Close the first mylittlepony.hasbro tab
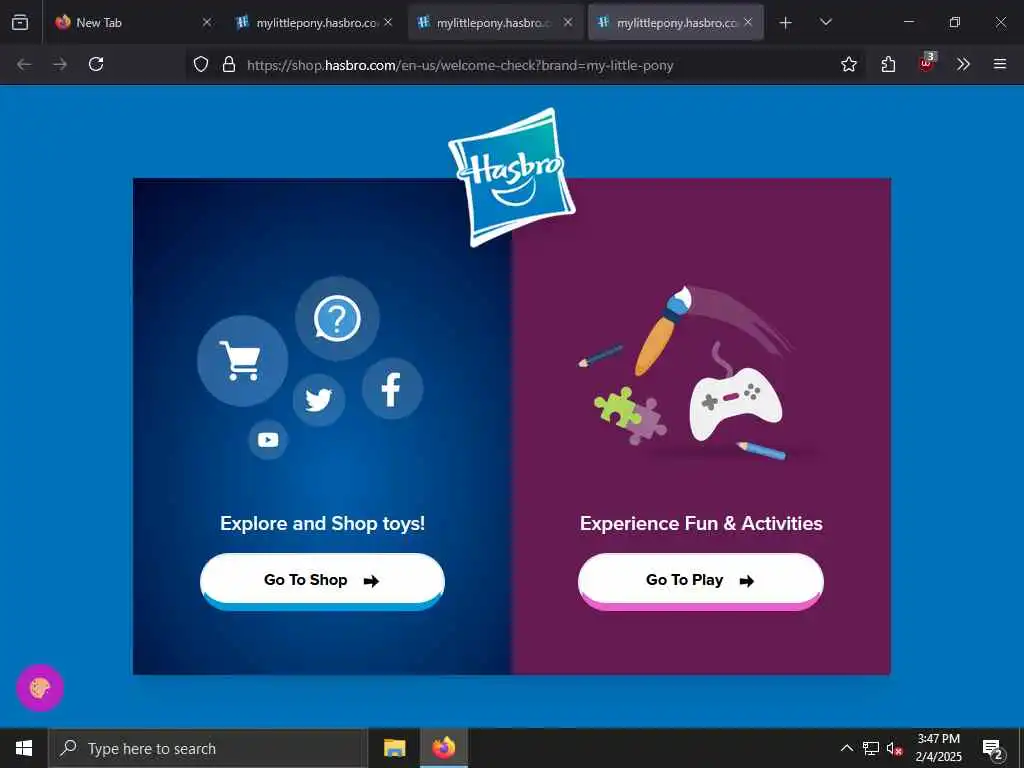Image resolution: width=1024 pixels, height=768 pixels. [x=388, y=22]
